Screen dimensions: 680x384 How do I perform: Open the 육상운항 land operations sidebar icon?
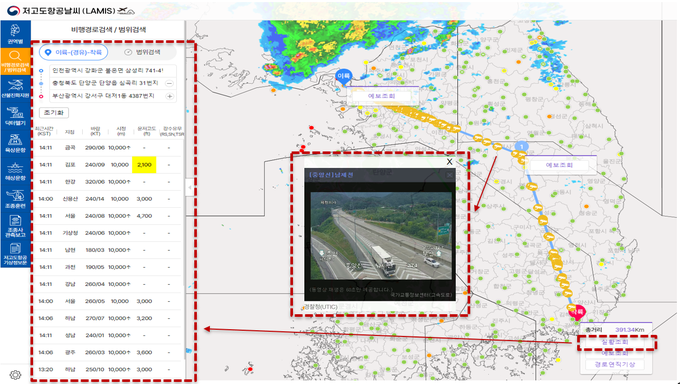15,143
